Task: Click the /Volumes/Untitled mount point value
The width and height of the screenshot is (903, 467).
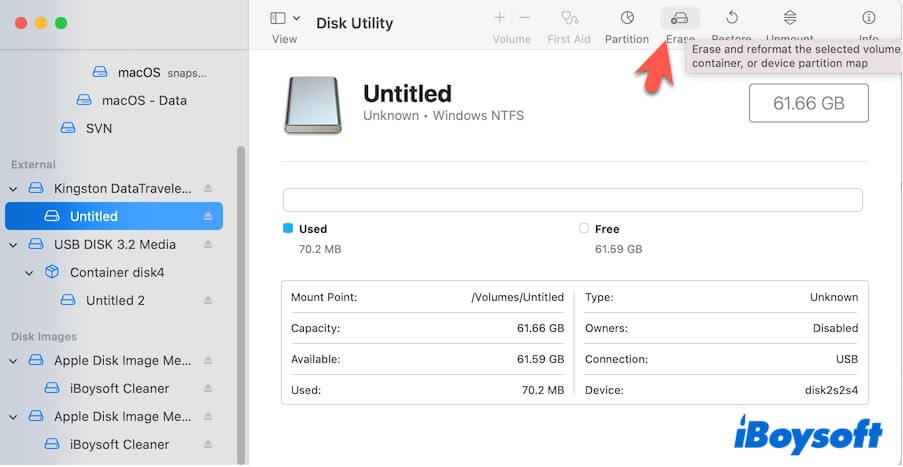Action: coord(518,298)
